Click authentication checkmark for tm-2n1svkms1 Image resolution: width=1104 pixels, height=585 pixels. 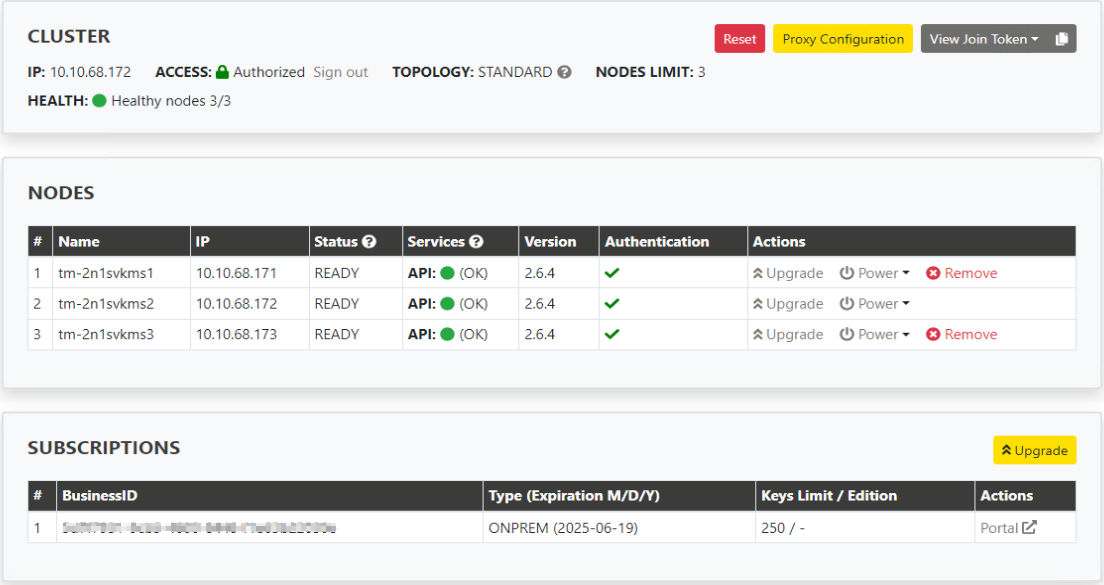pyautogui.click(x=612, y=273)
